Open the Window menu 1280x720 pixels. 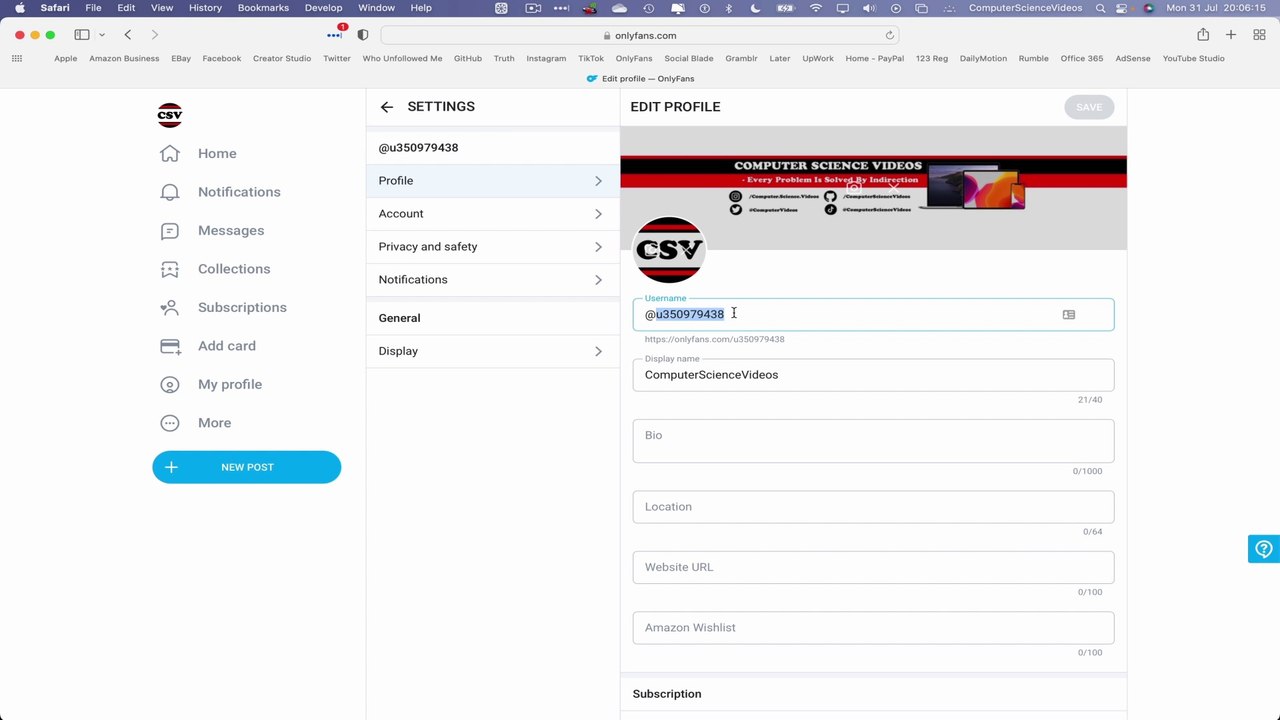tap(376, 8)
